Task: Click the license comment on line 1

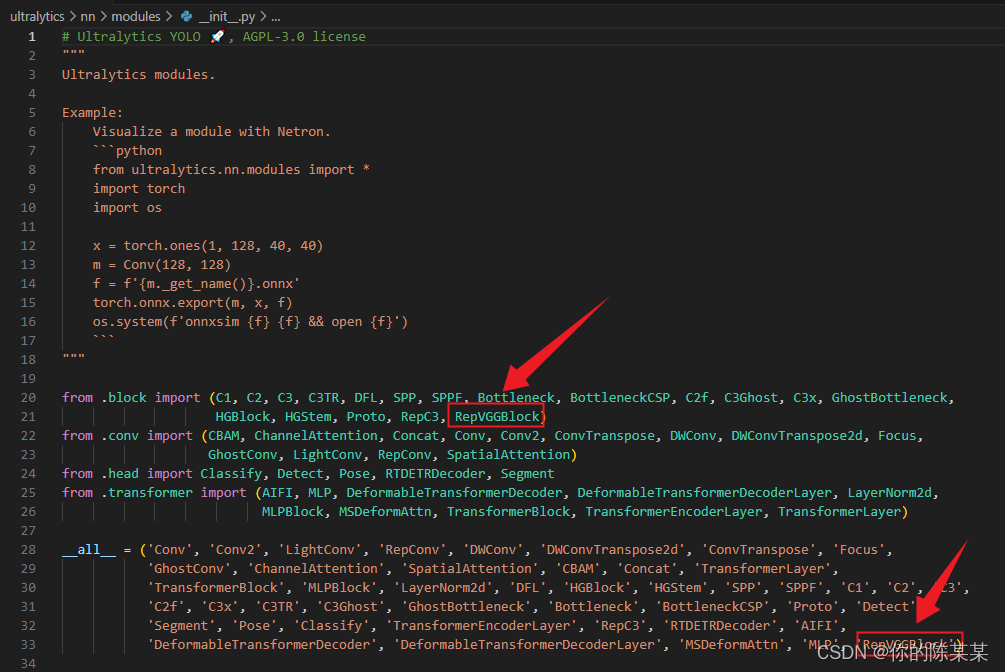Action: [x=213, y=37]
